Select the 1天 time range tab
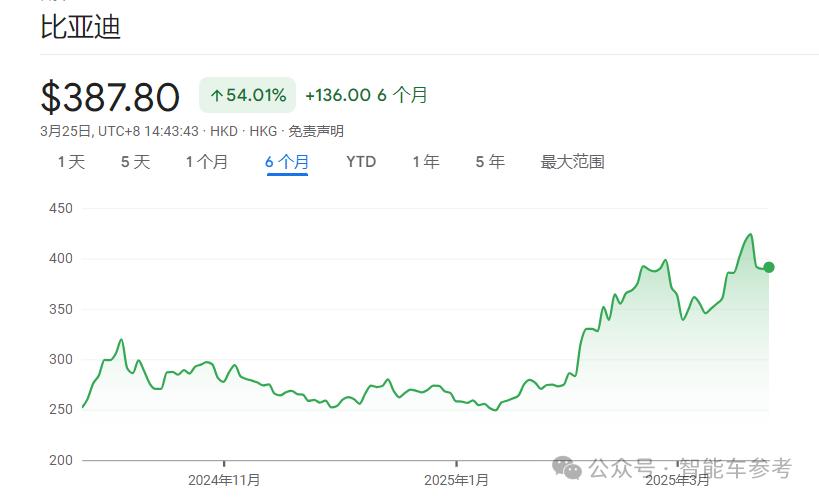819x501 pixels. (x=71, y=162)
